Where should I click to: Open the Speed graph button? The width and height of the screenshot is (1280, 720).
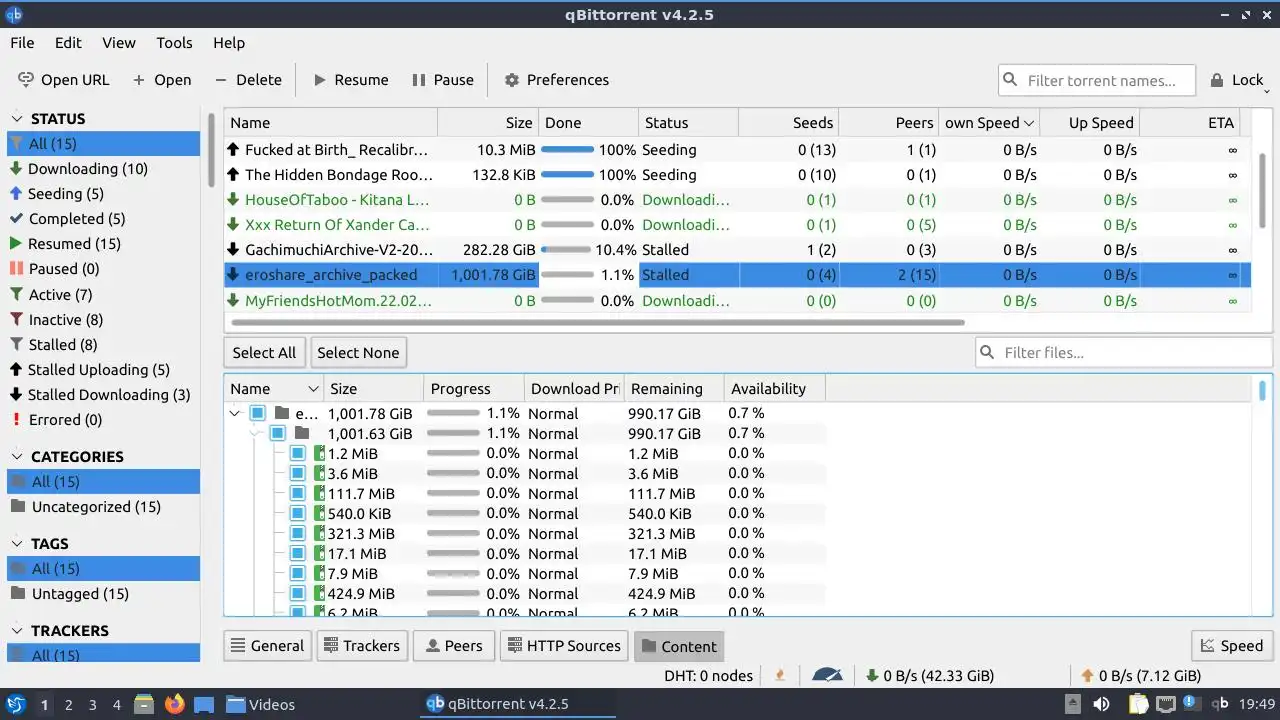(x=1232, y=646)
